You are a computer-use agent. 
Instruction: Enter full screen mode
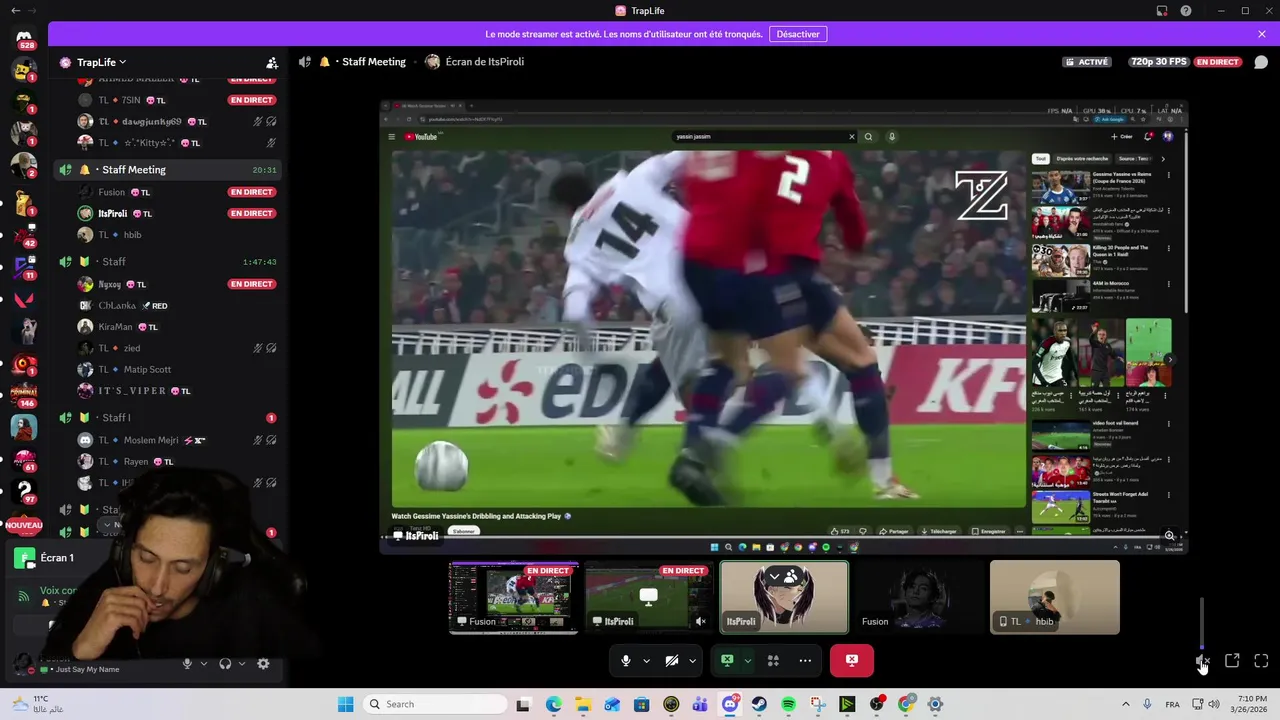[x=1261, y=661]
